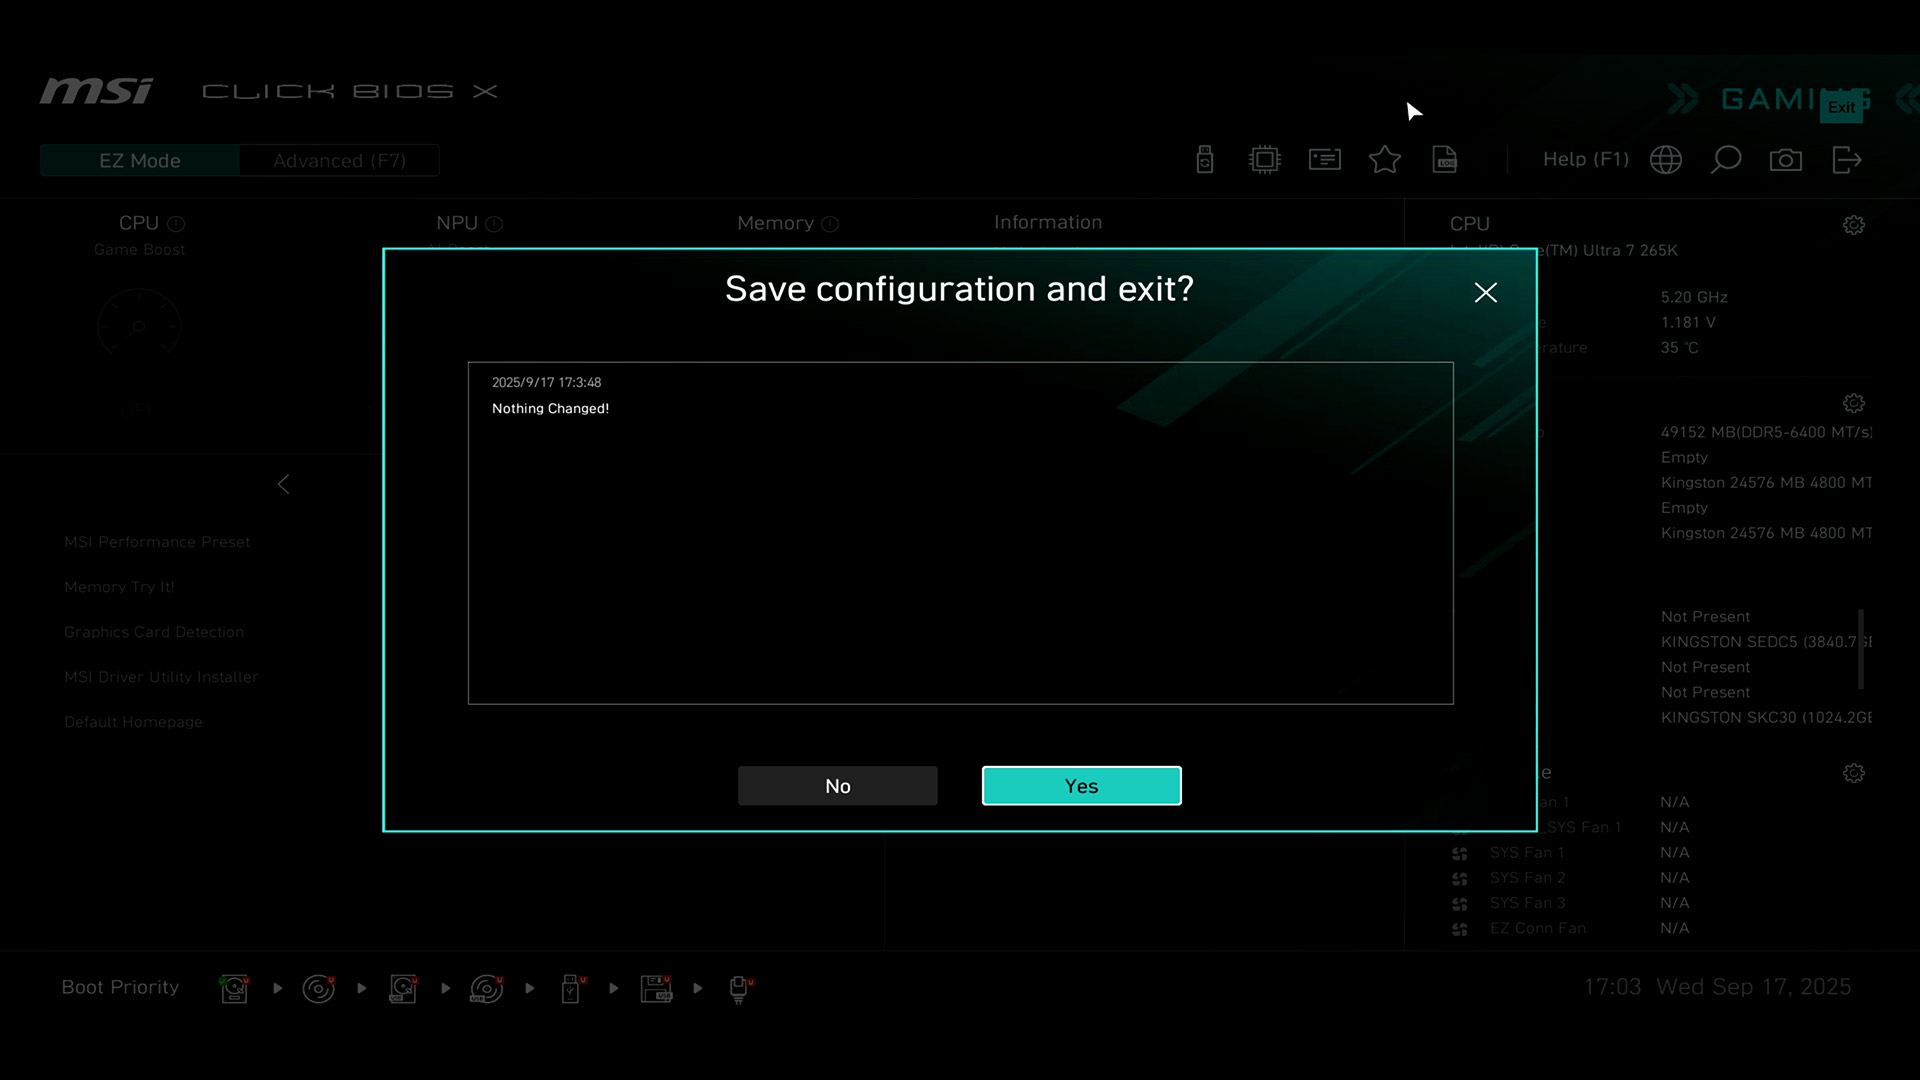The width and height of the screenshot is (1920, 1080).
Task: Select the first hard drive boot device
Action: [x=235, y=988]
